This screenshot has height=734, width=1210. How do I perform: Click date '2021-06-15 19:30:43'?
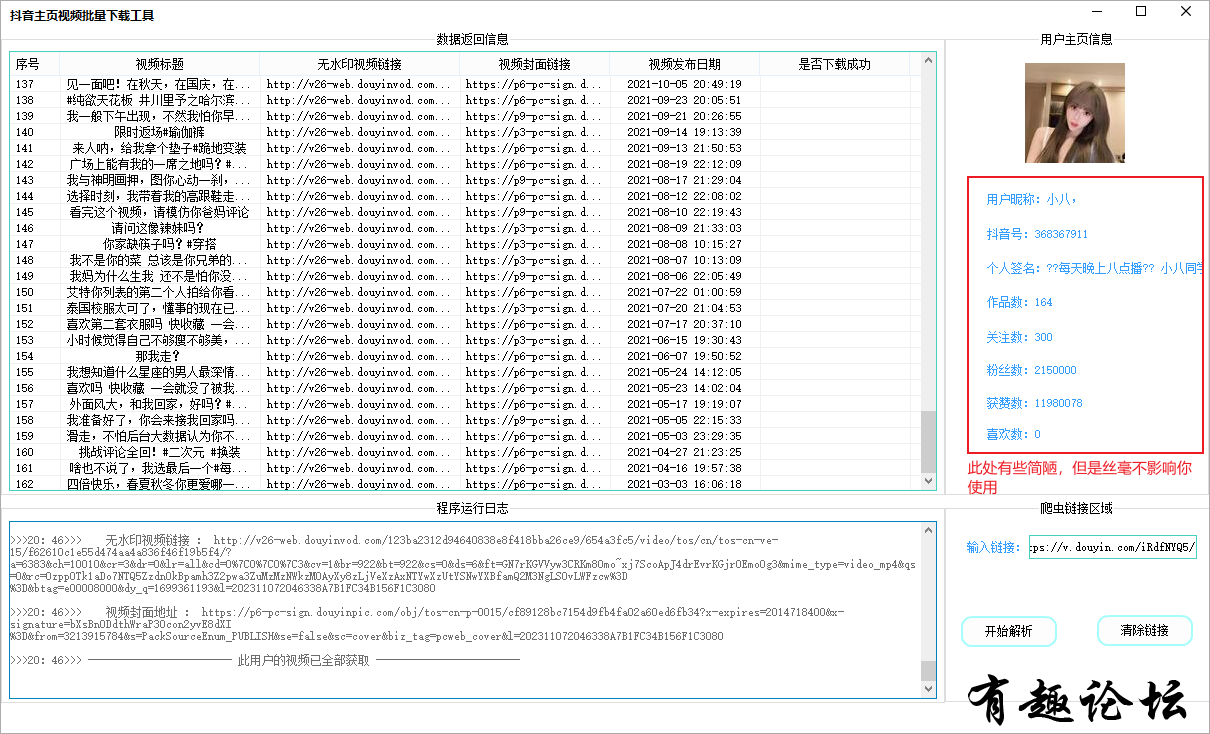pyautogui.click(x=684, y=340)
